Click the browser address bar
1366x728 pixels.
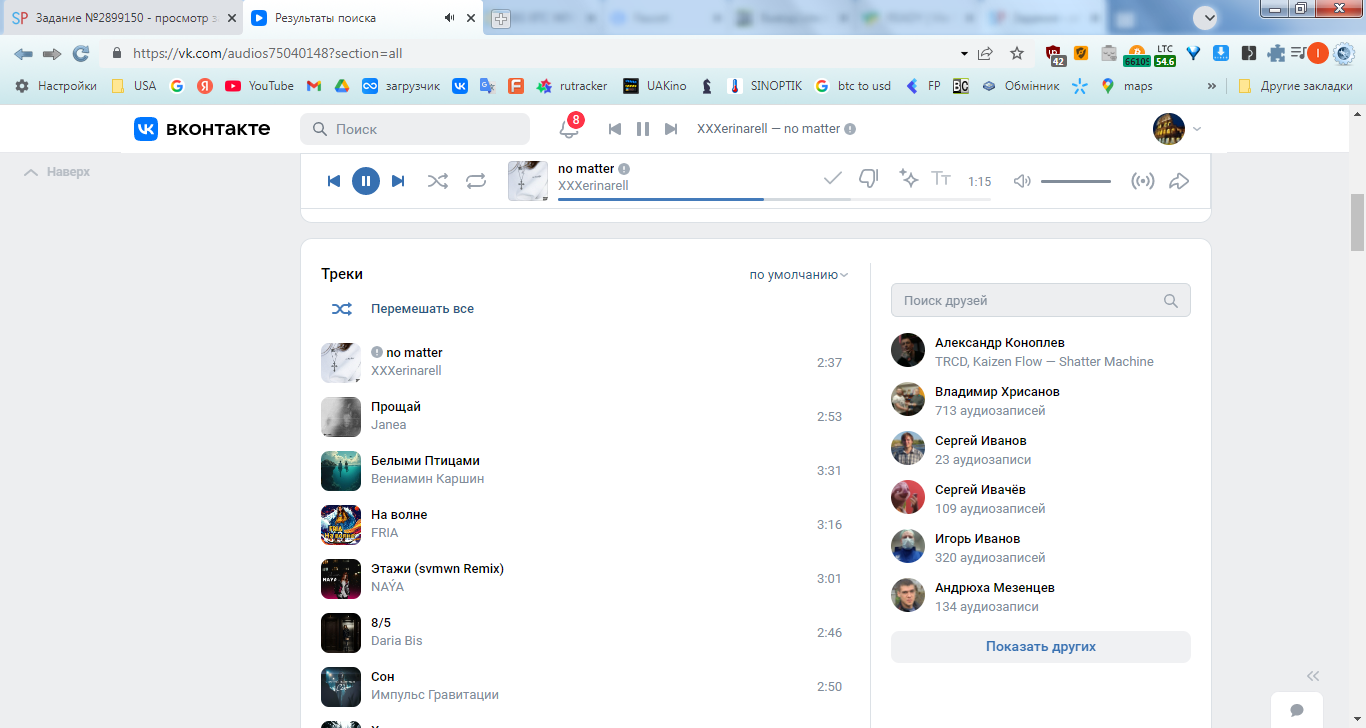coord(540,53)
